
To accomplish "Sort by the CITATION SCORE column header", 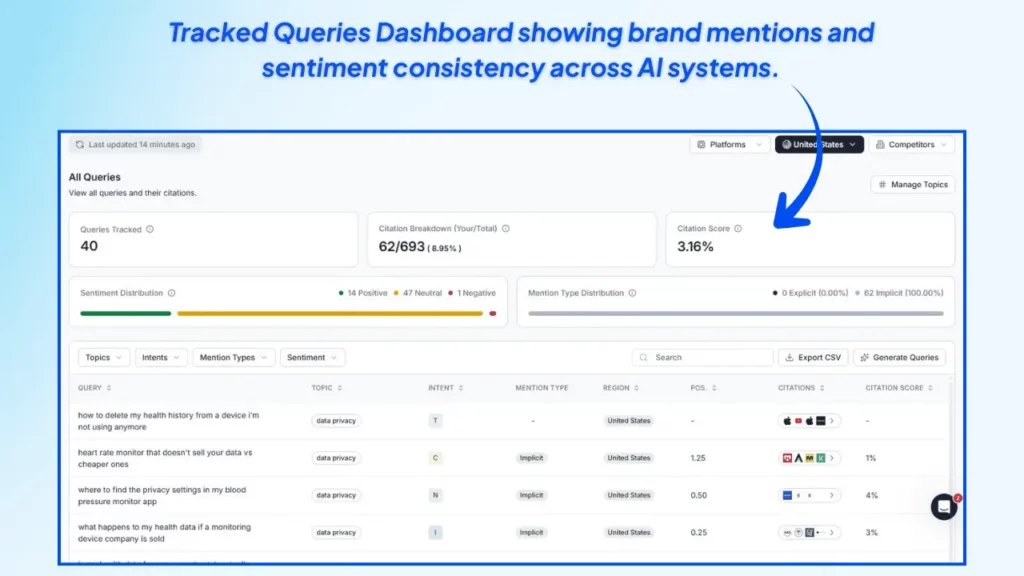I will 899,388.
